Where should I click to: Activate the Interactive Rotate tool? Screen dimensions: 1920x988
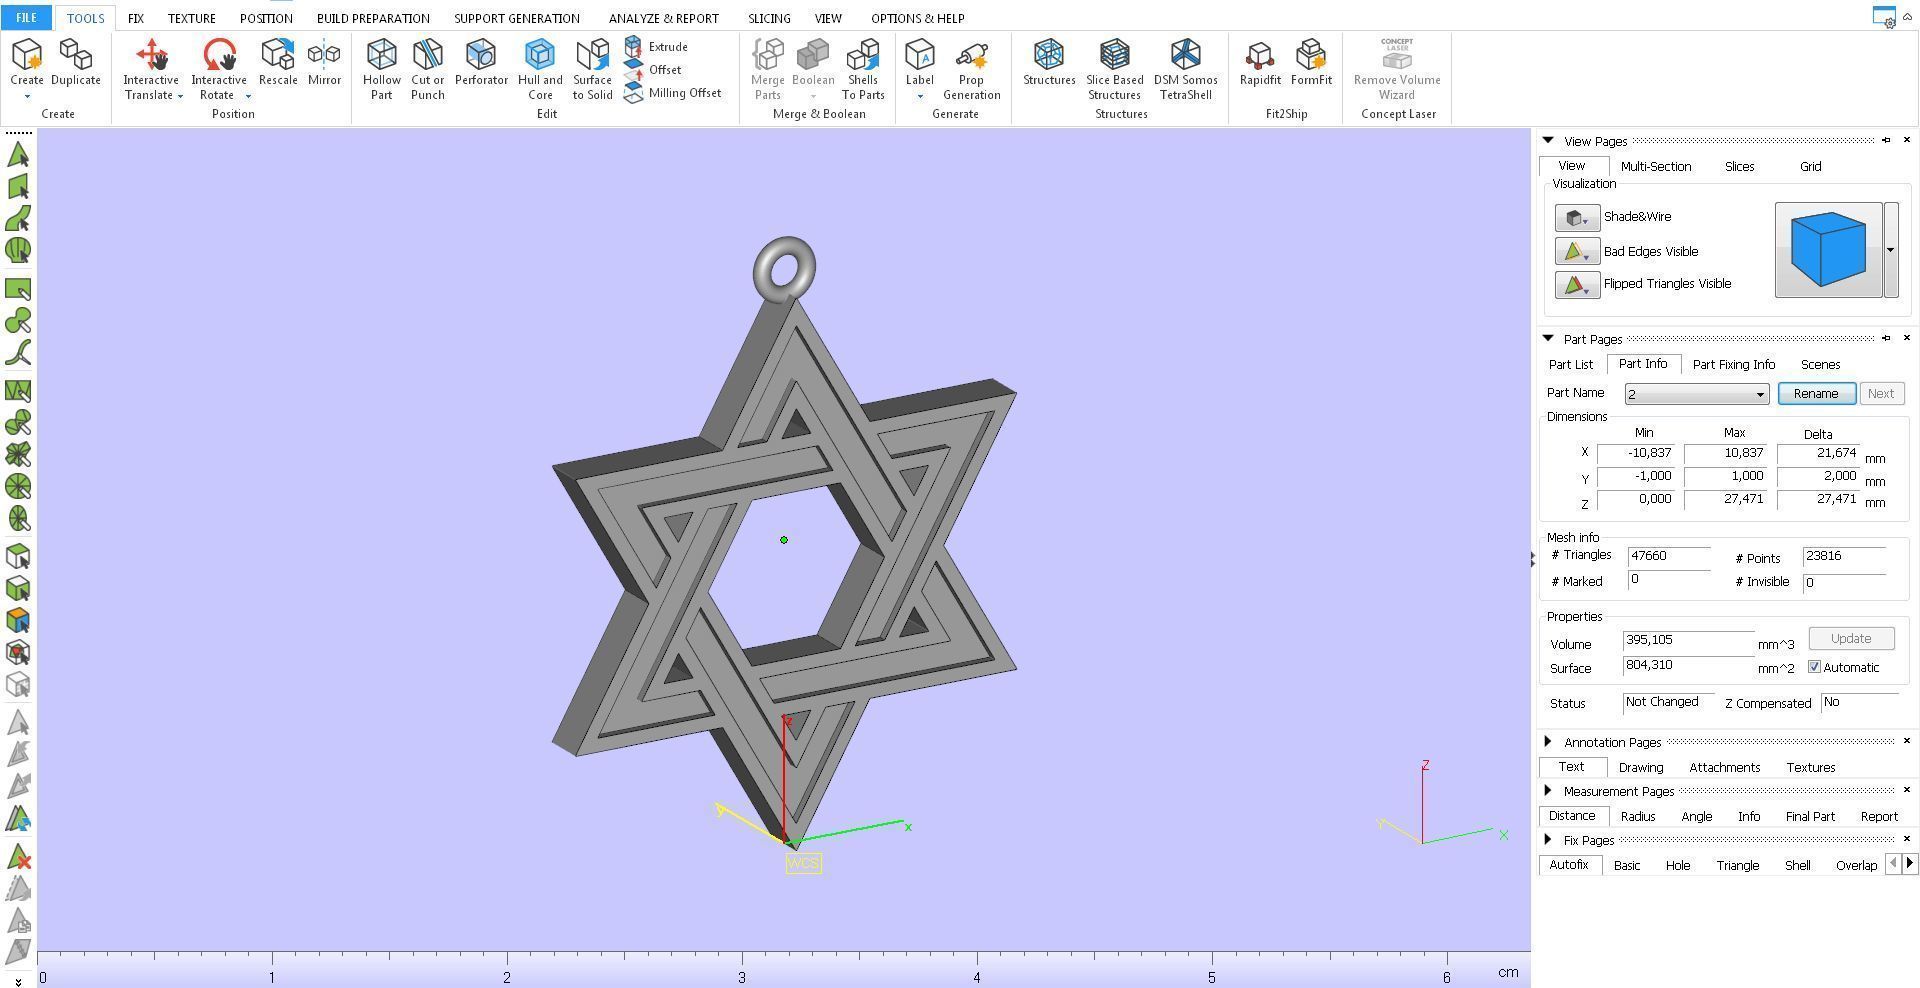pyautogui.click(x=219, y=68)
